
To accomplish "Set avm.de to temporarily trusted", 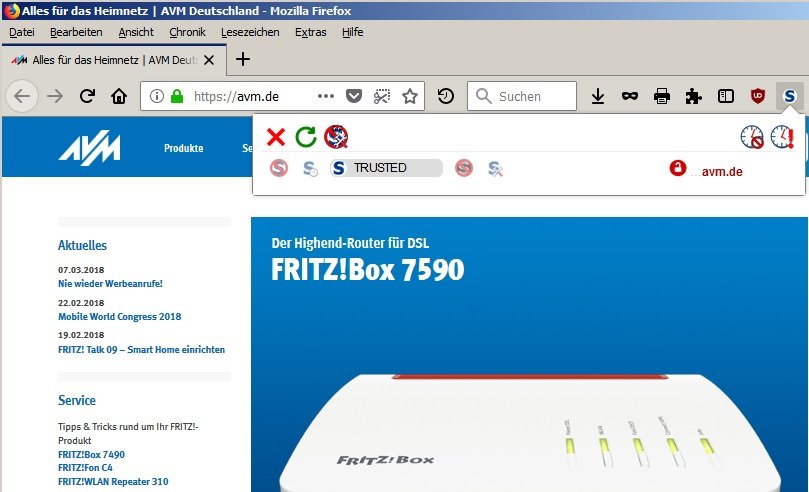I will 310,169.
